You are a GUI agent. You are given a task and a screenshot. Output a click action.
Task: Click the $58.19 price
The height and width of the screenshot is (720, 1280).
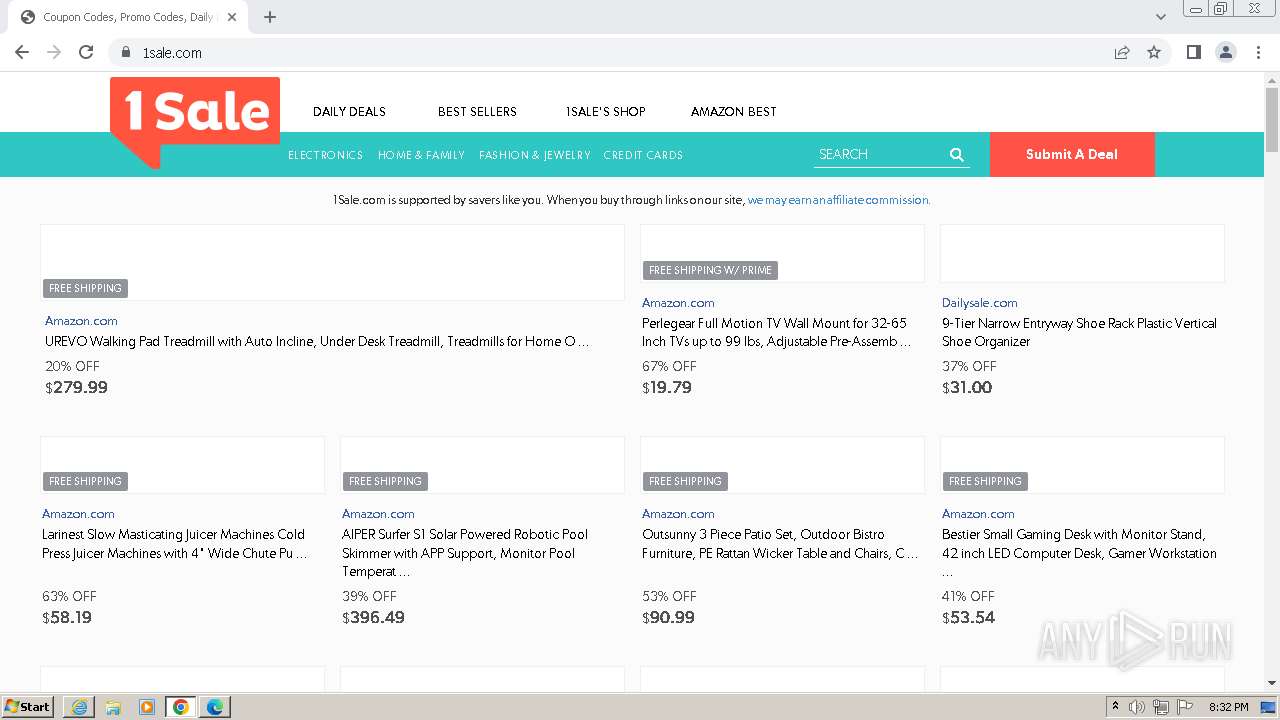[x=67, y=618]
